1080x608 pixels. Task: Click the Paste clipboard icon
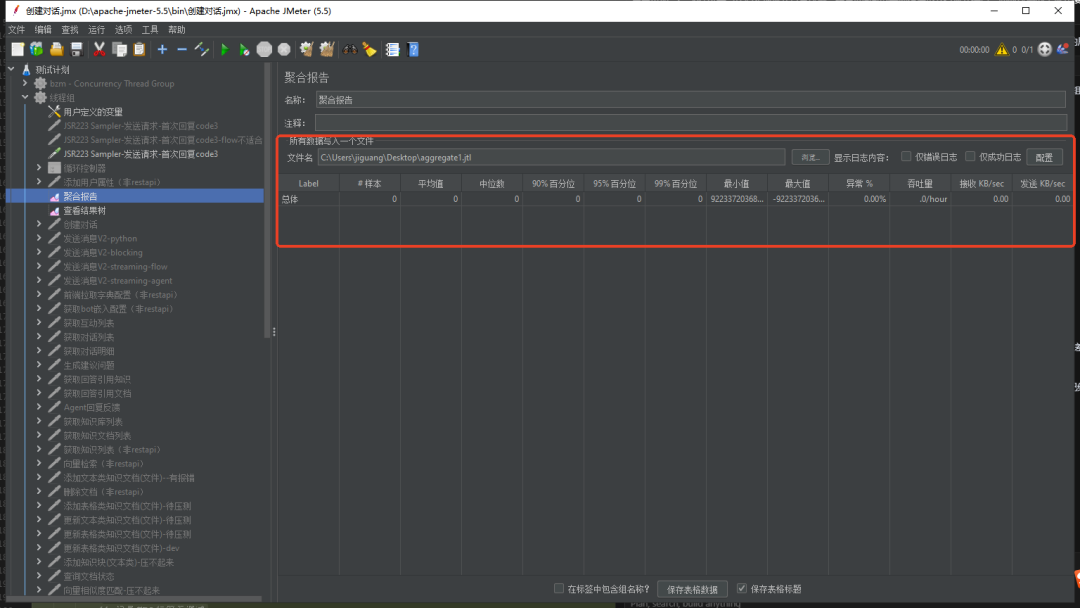point(139,49)
